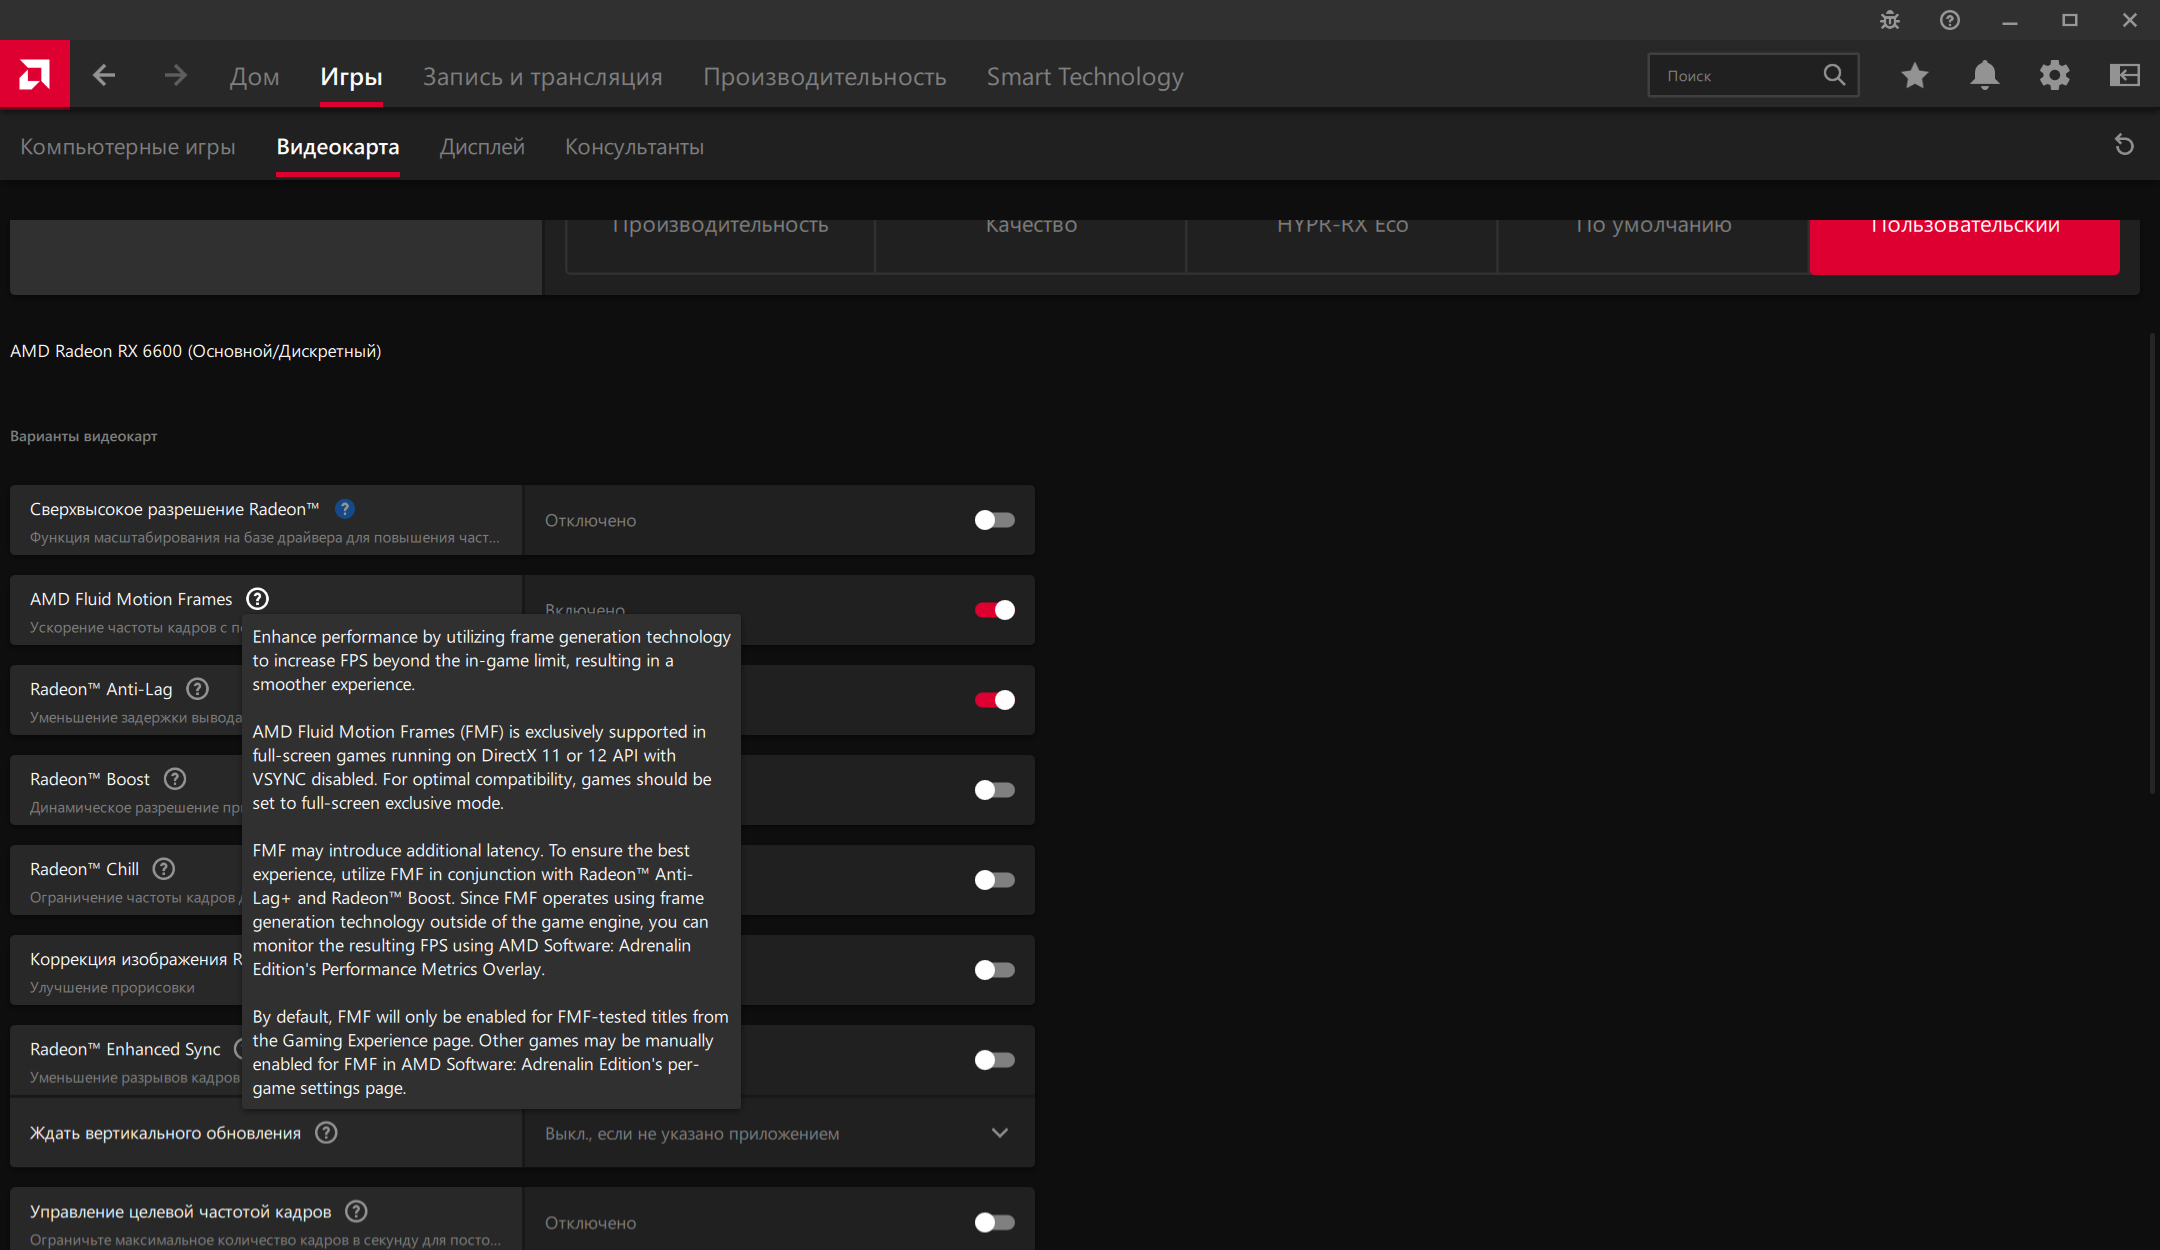Open Производительность top tab

(x=824, y=76)
